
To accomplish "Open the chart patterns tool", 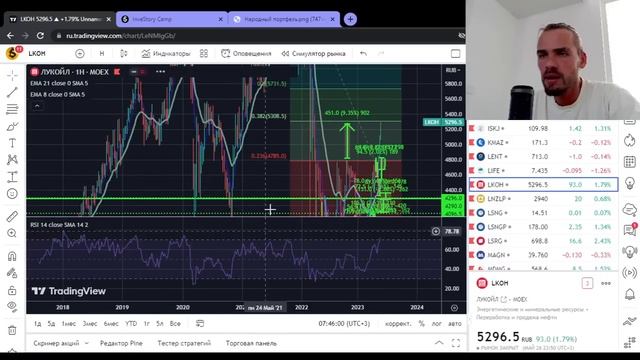I will 12,160.
